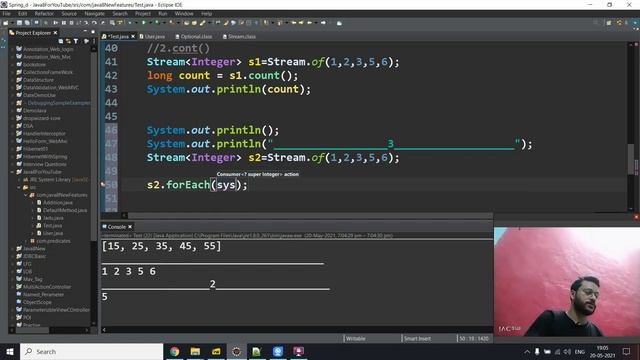Open the Navigate menu
640x360 pixels.
coord(95,13)
